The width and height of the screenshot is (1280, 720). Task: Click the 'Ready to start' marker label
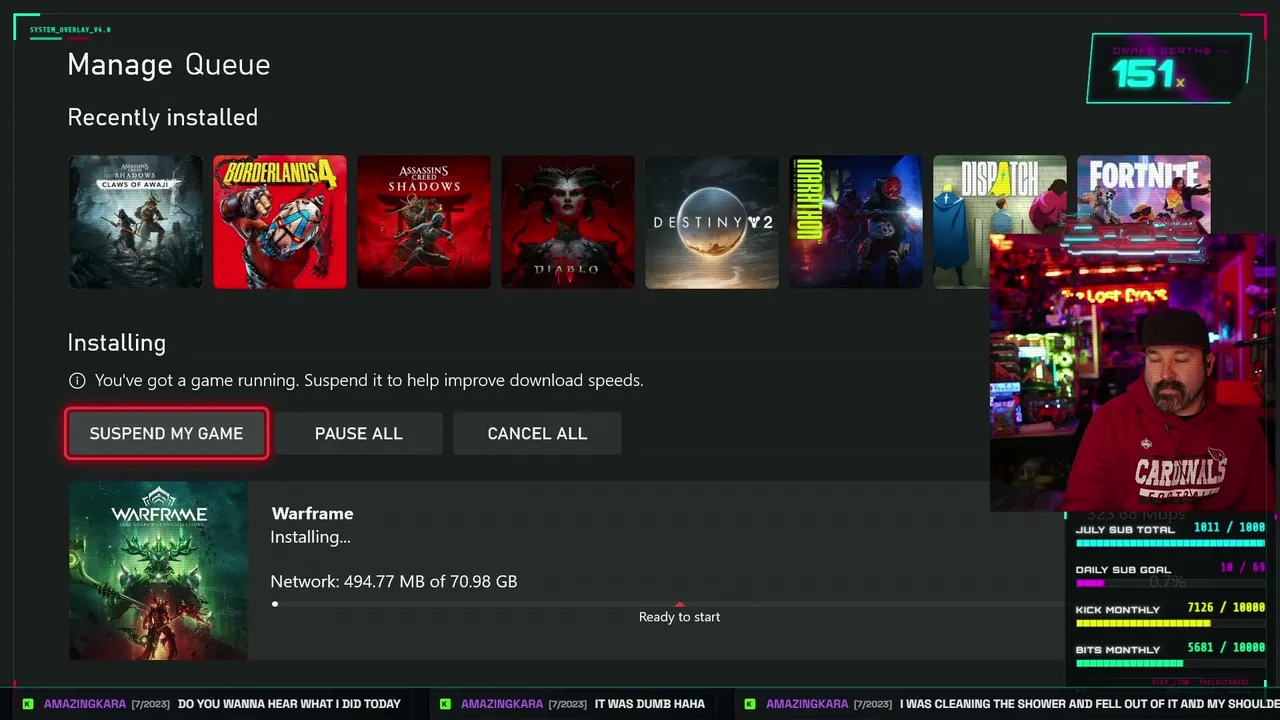(x=679, y=617)
